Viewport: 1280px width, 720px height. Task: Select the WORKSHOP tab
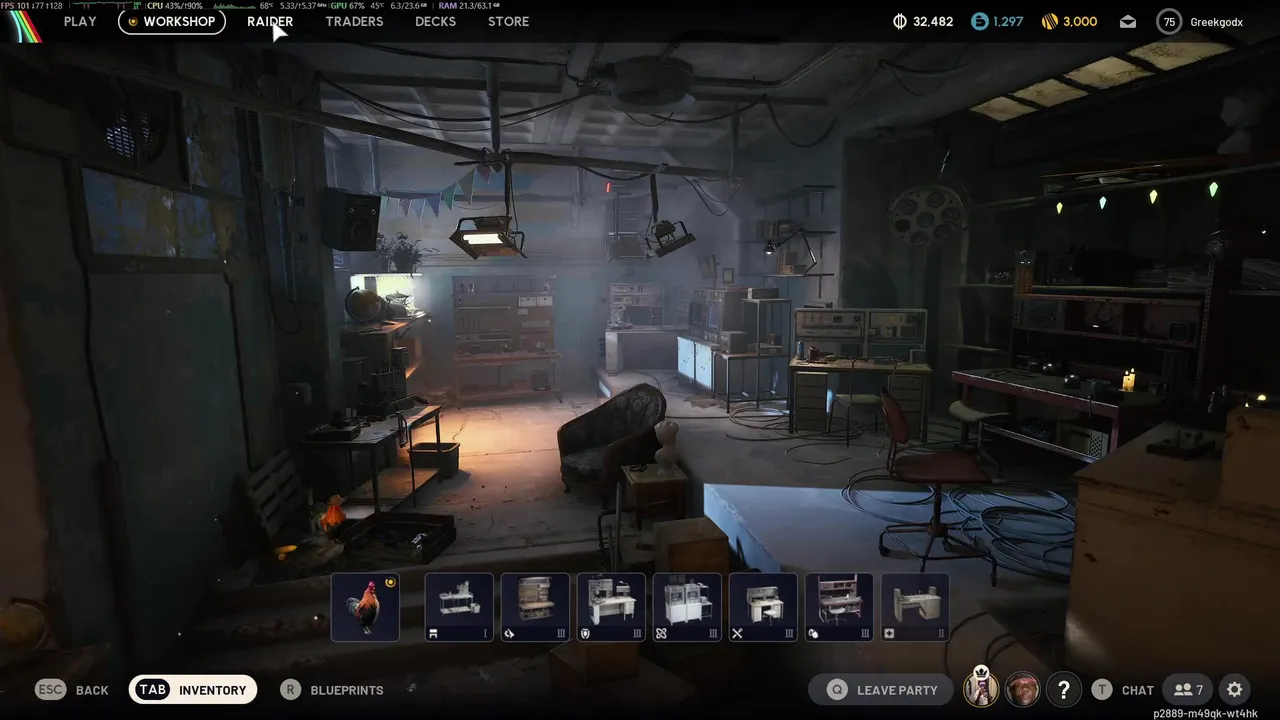pos(172,21)
